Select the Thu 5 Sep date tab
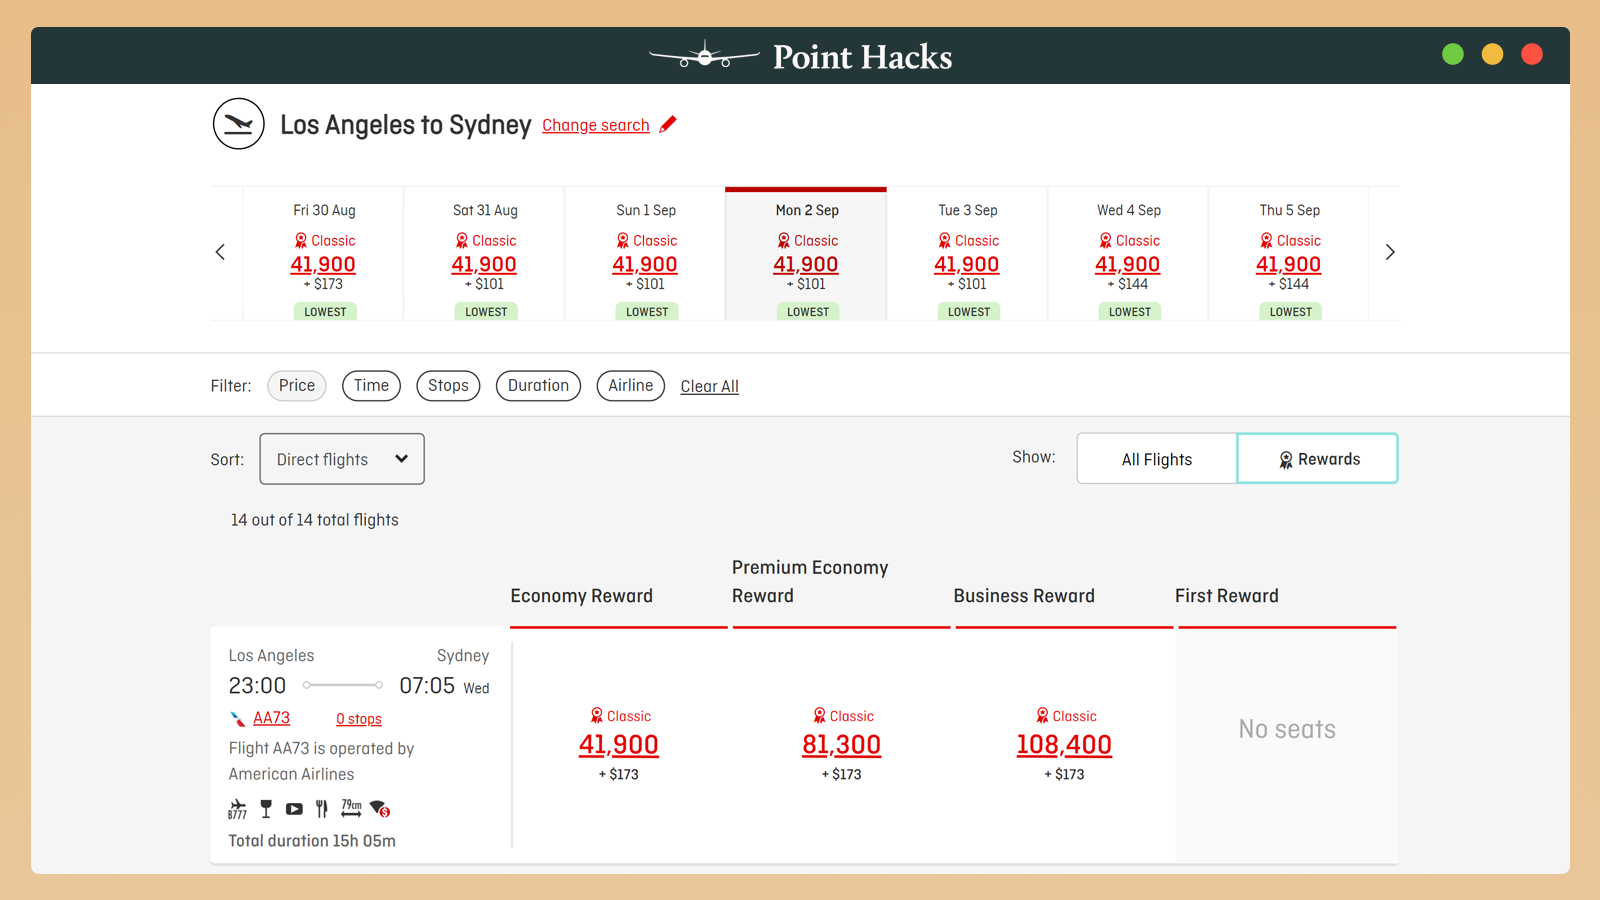 [1290, 254]
